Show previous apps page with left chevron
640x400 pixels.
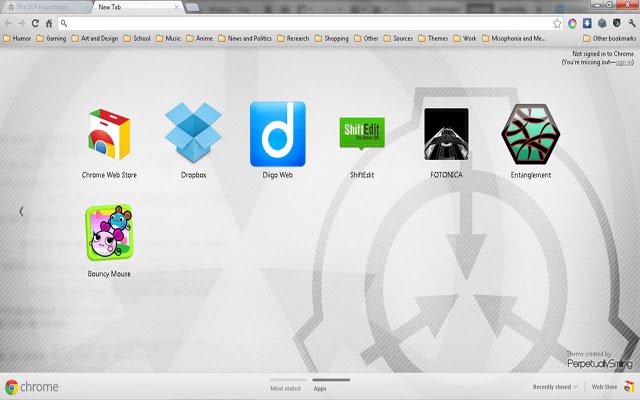(x=21, y=211)
